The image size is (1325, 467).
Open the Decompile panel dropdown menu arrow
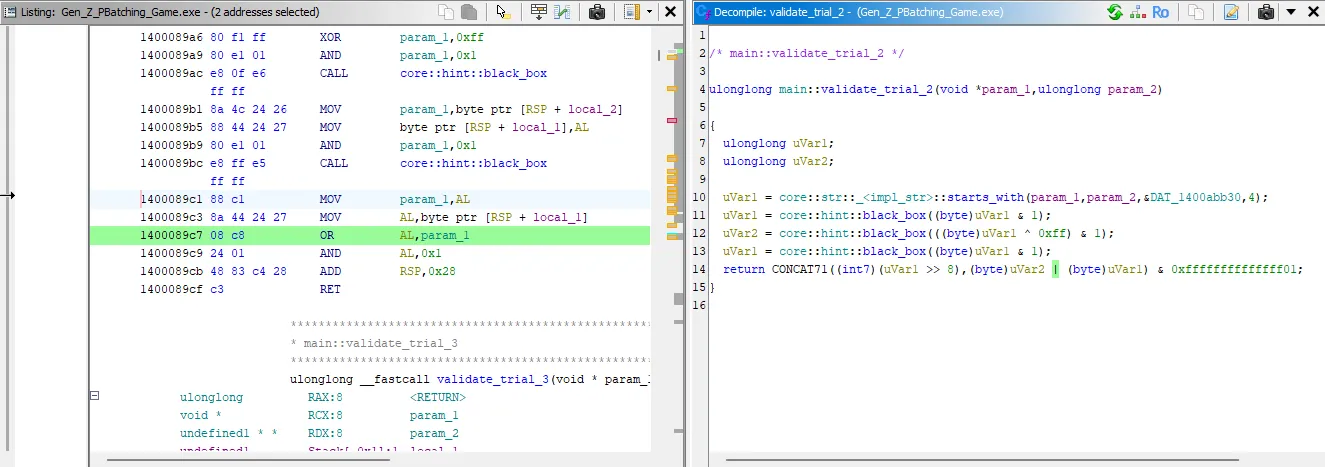[1290, 12]
